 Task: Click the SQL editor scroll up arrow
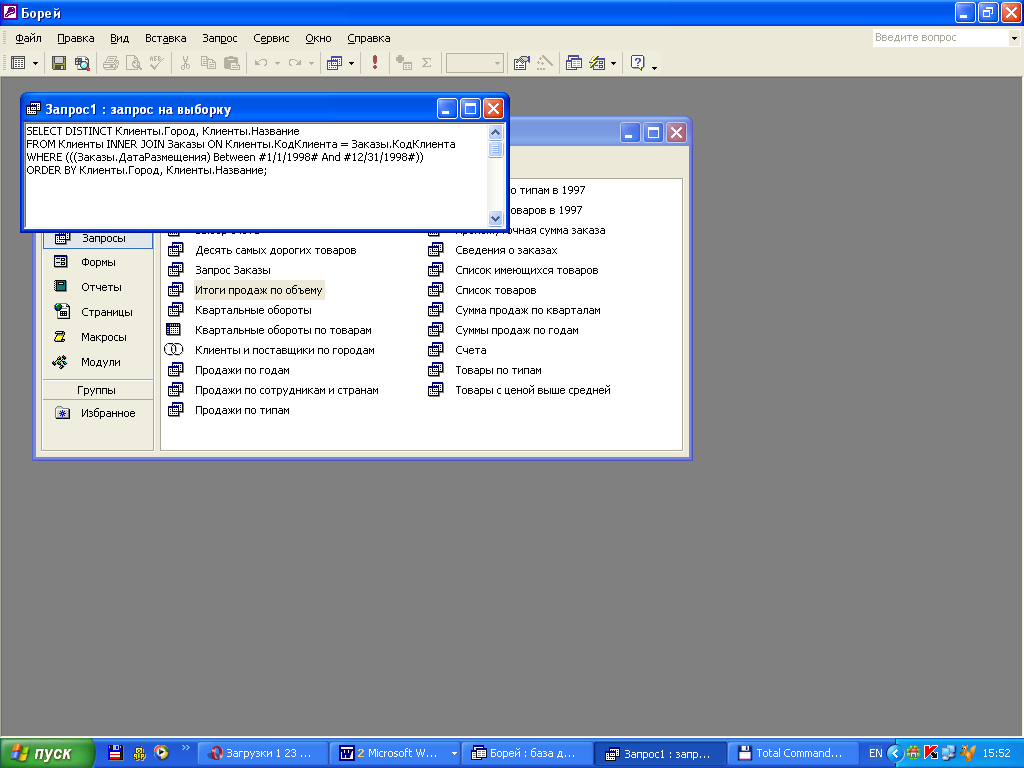(495, 132)
